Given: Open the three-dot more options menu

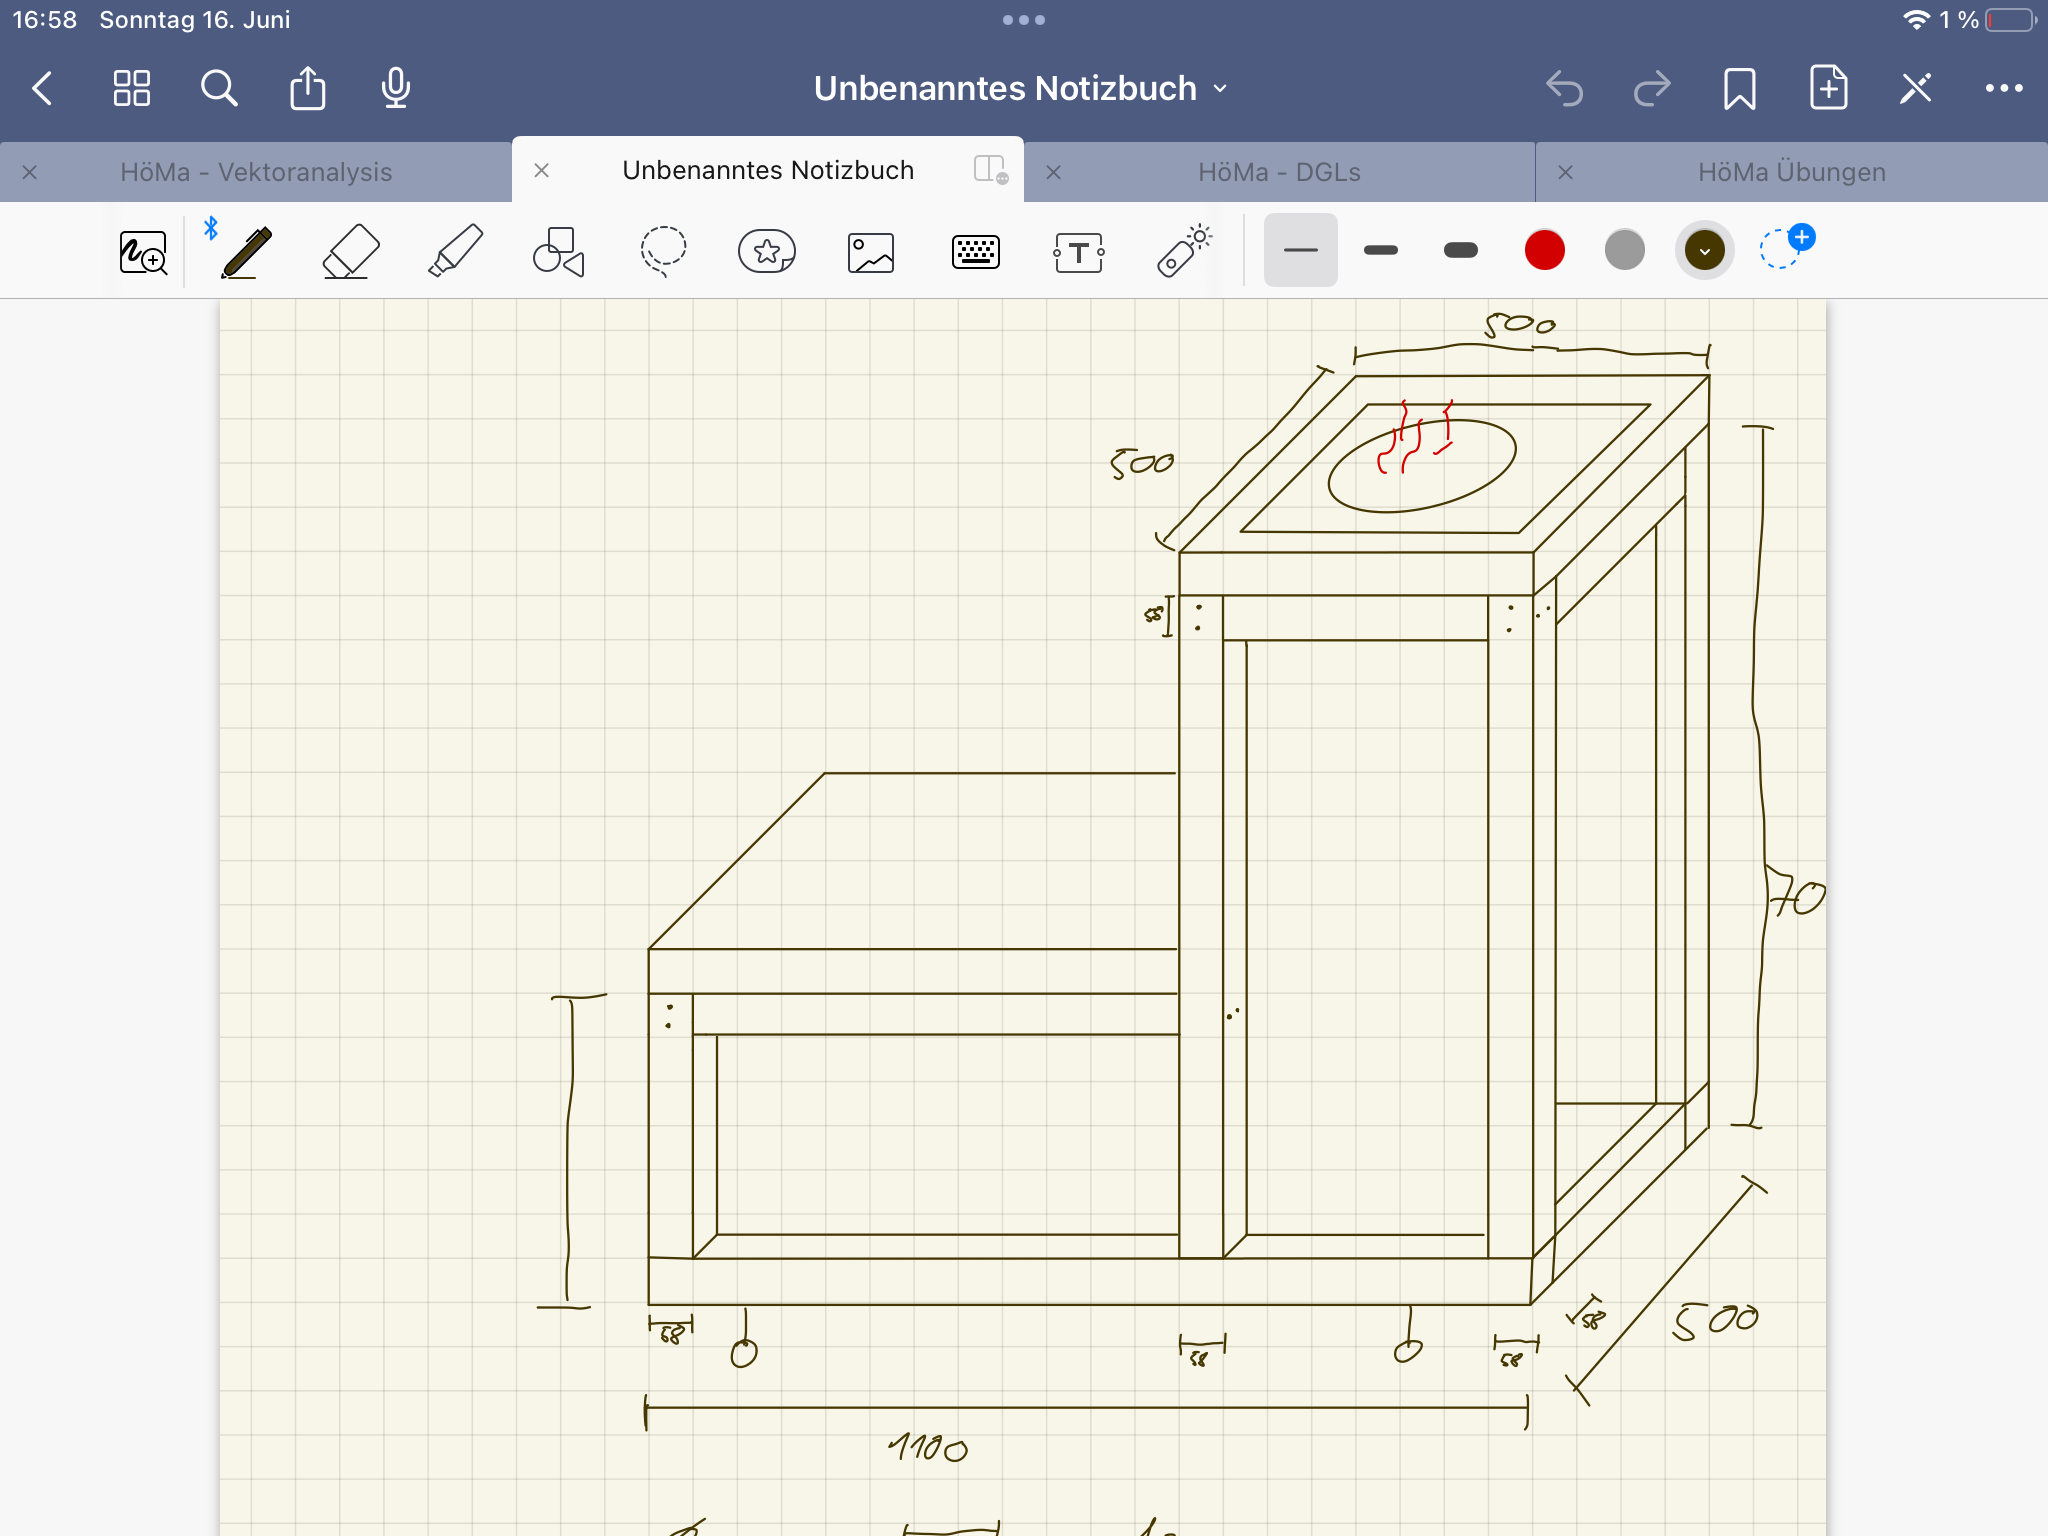Looking at the screenshot, I should tap(2004, 88).
